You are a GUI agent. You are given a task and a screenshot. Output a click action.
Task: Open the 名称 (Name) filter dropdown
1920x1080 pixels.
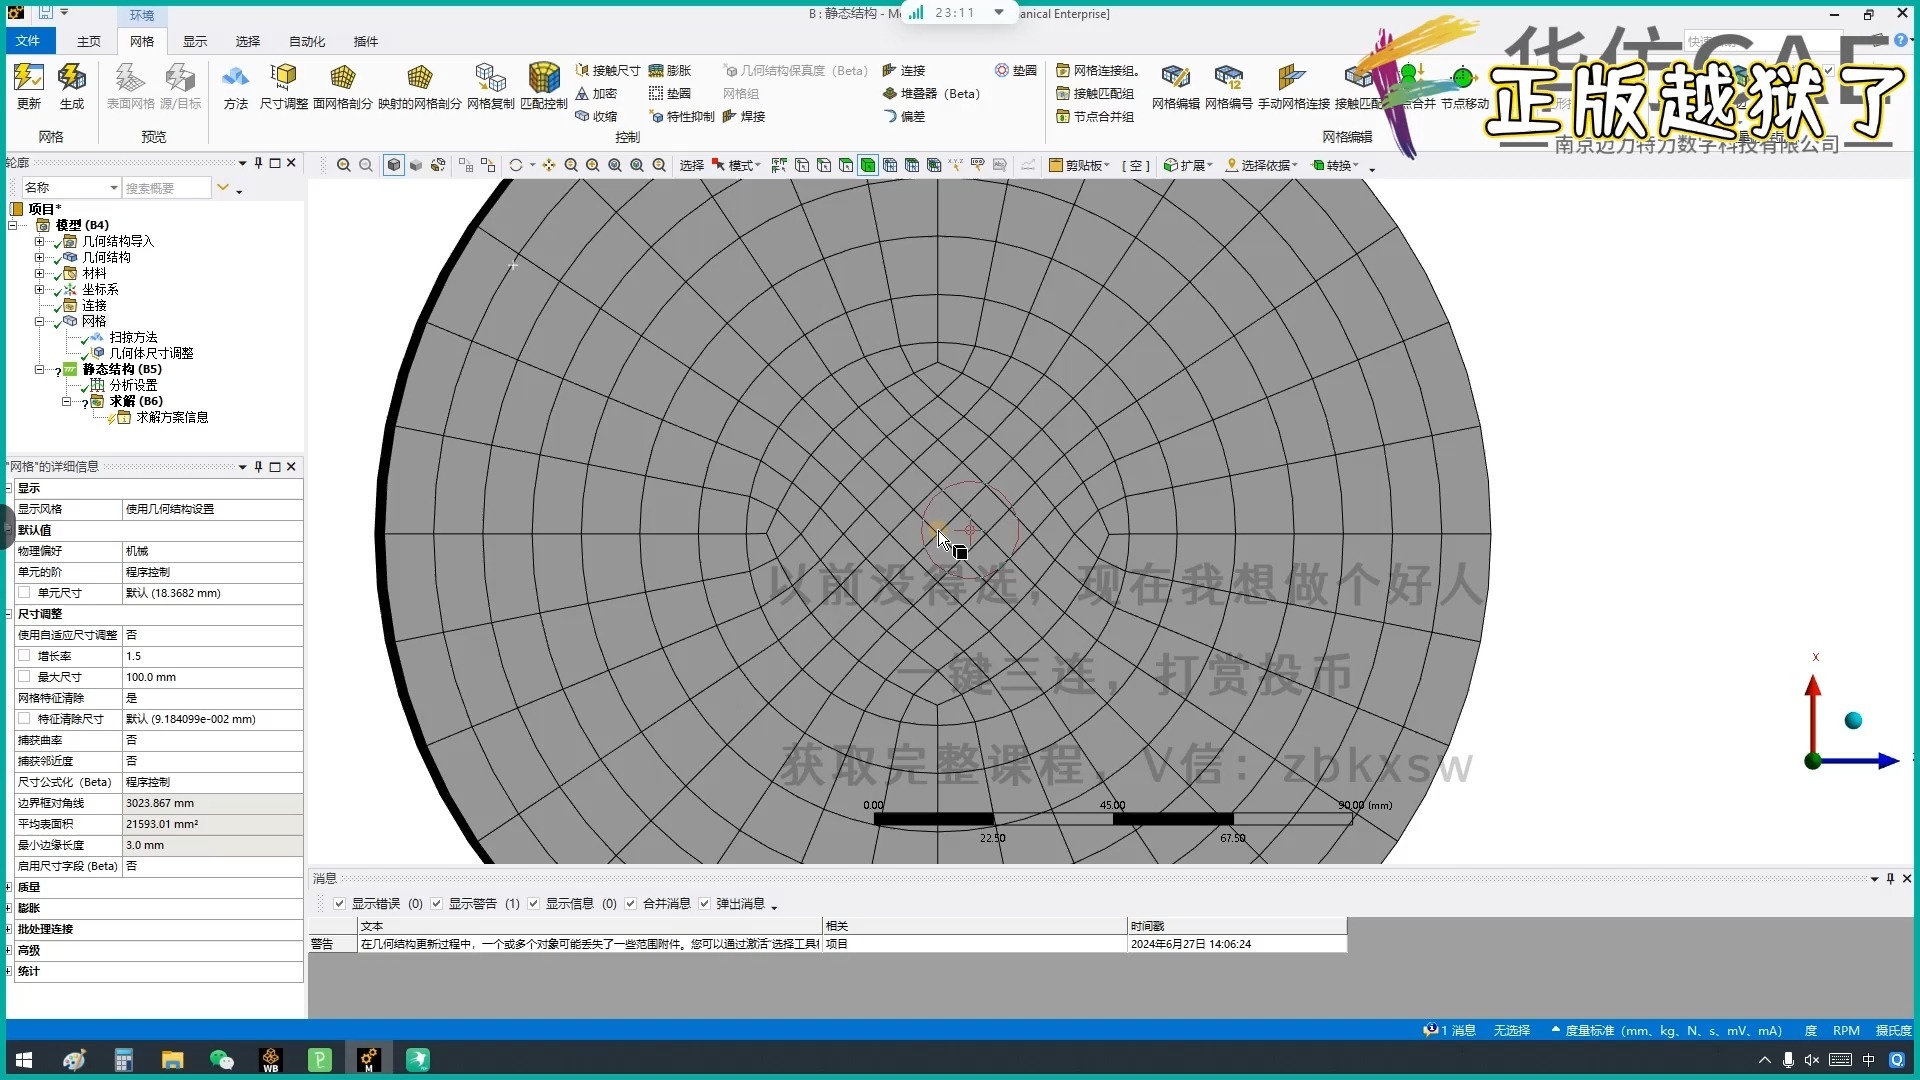tap(113, 188)
